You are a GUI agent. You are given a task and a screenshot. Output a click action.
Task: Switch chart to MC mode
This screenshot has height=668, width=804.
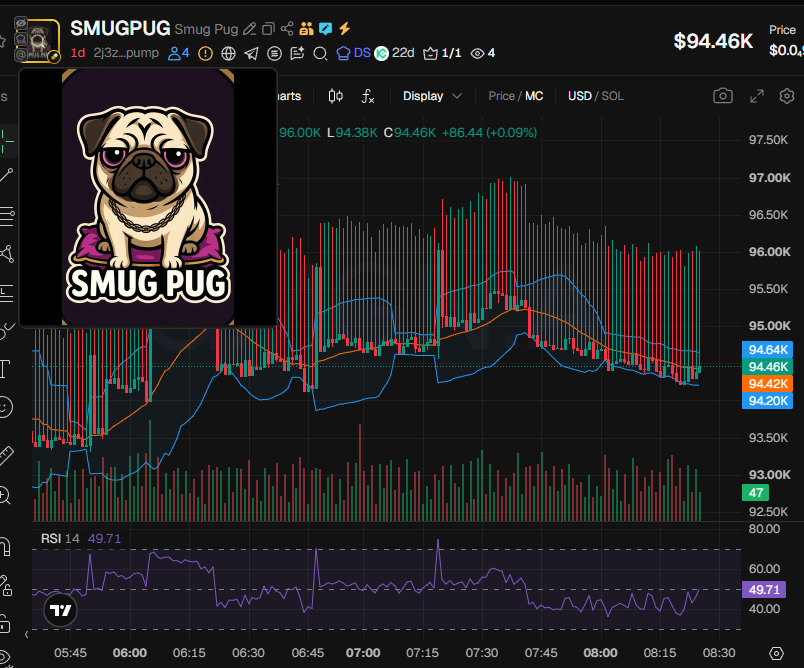(x=534, y=96)
